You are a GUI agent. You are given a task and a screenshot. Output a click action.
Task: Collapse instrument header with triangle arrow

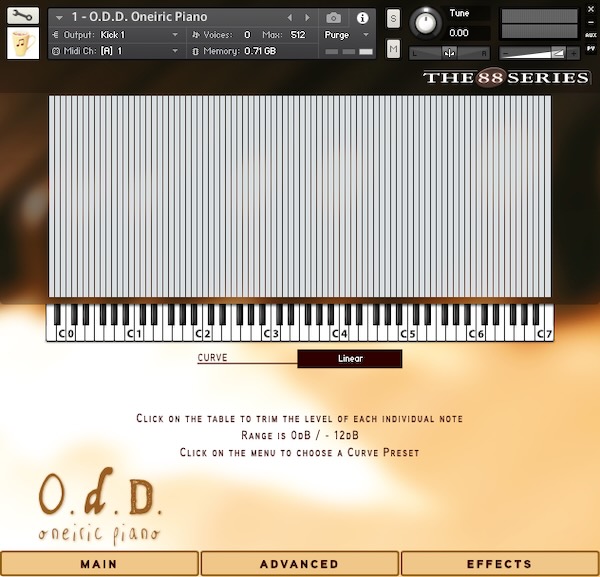(x=59, y=17)
